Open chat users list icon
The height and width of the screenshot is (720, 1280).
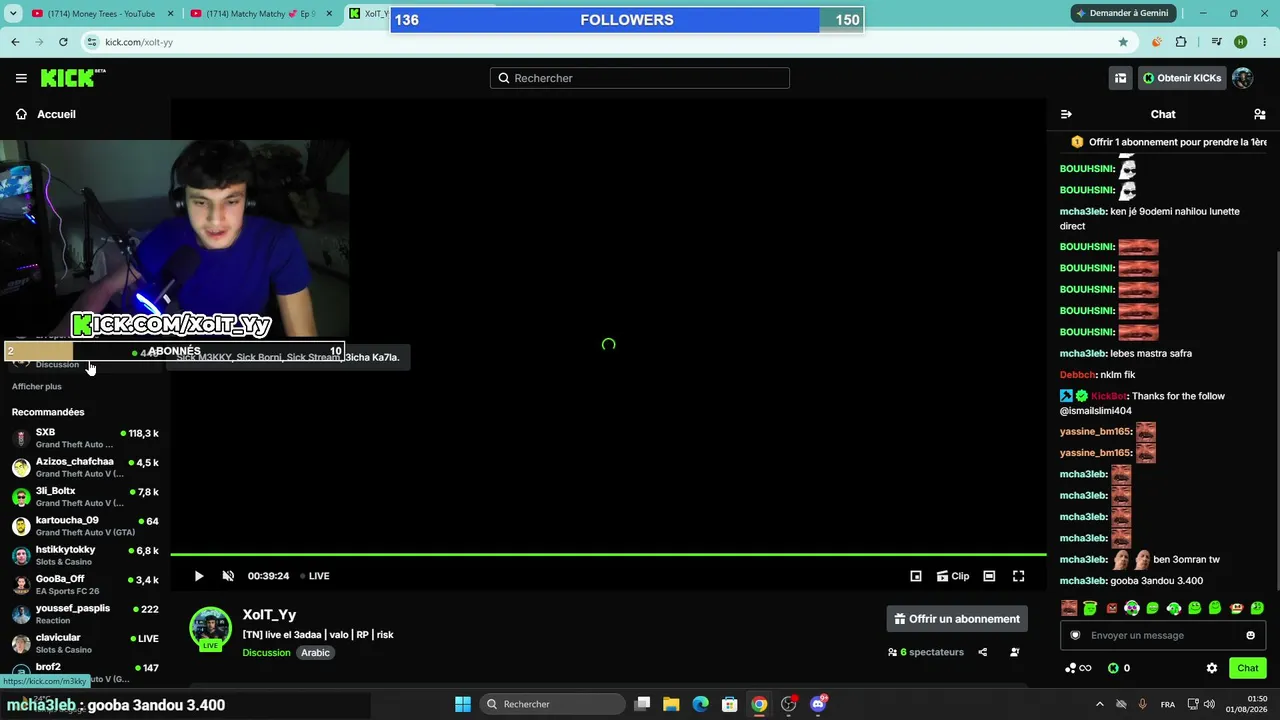click(x=1259, y=114)
